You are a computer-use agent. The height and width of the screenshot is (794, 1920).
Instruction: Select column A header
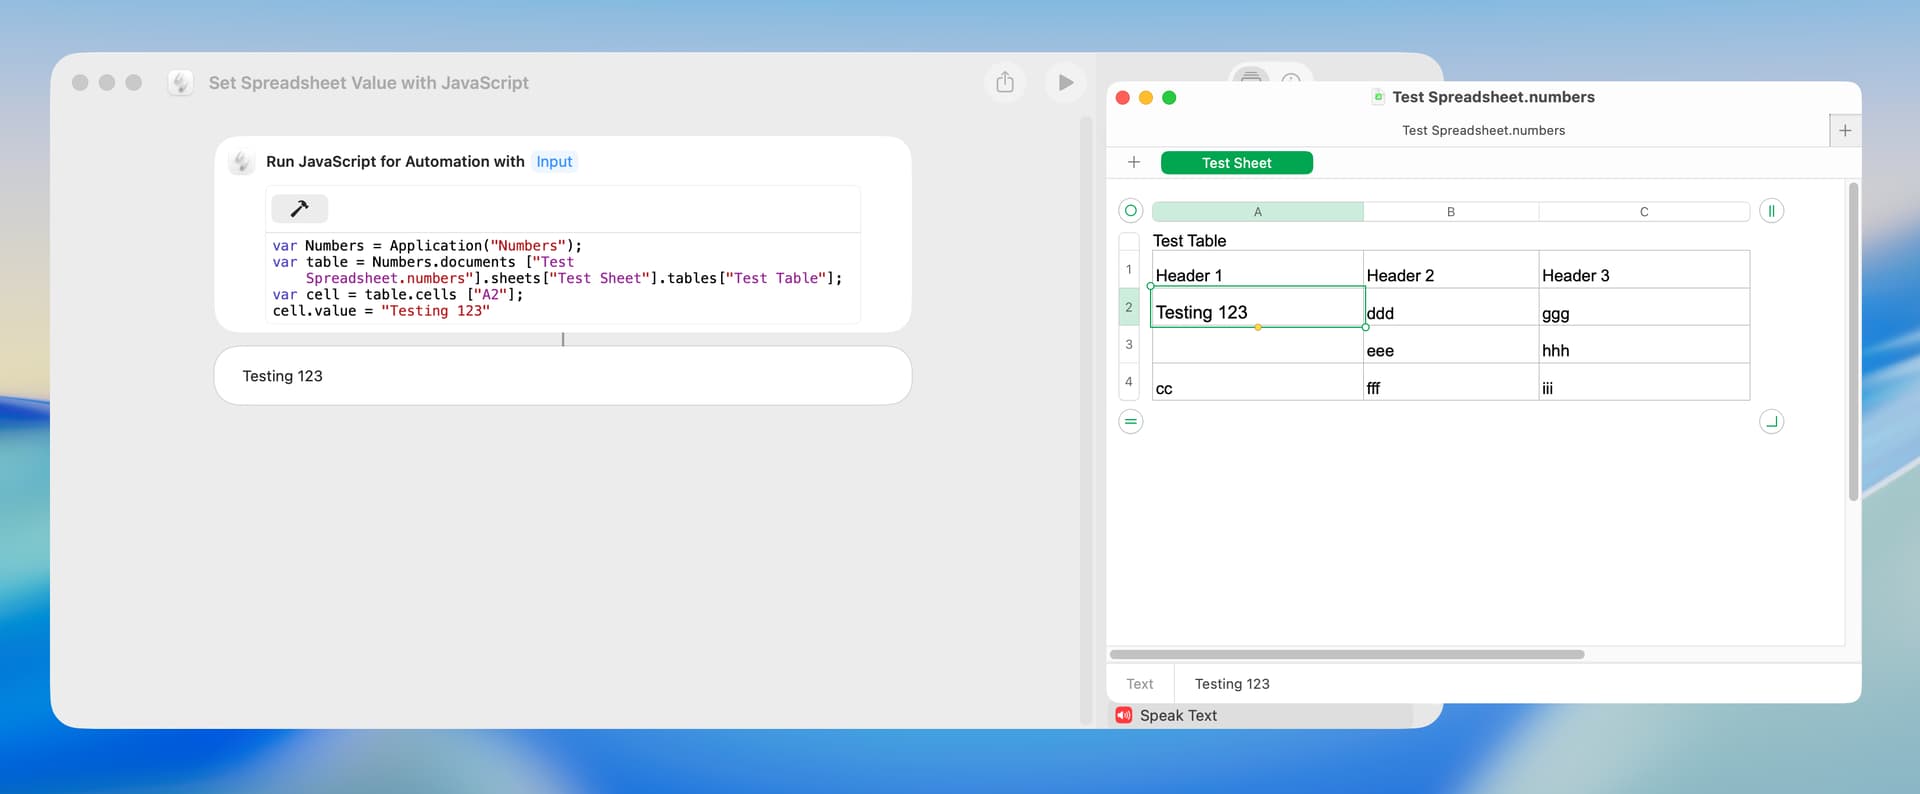[1257, 212]
